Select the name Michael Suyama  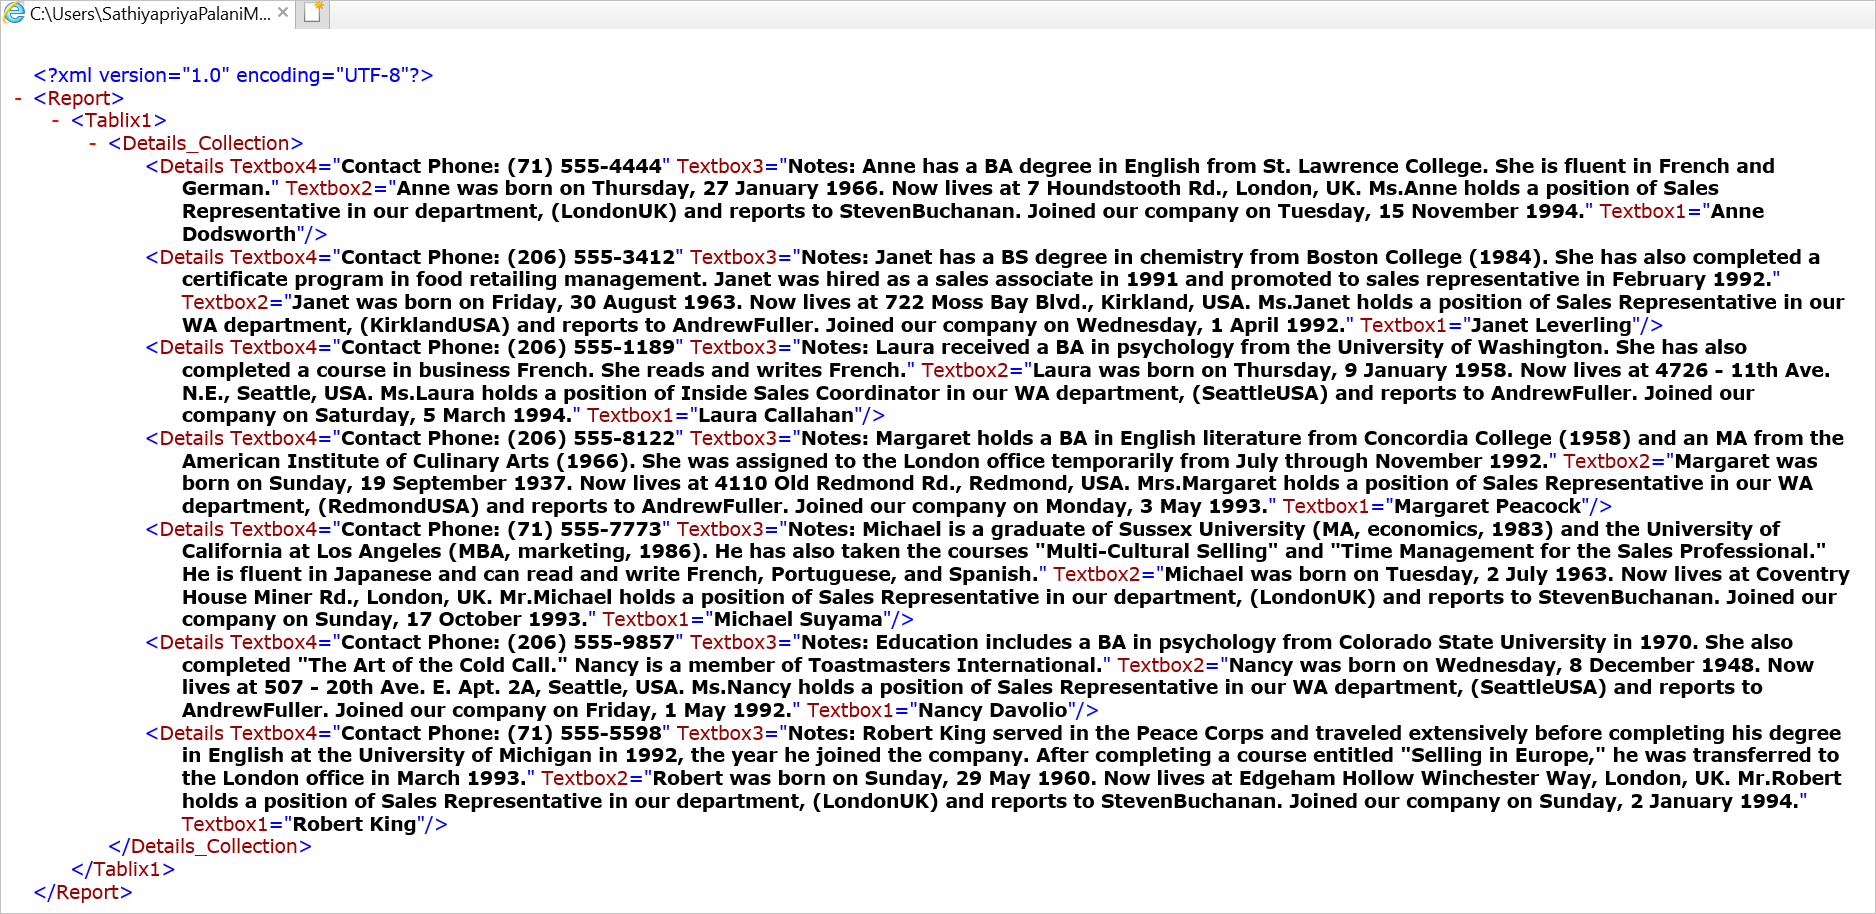coord(800,620)
